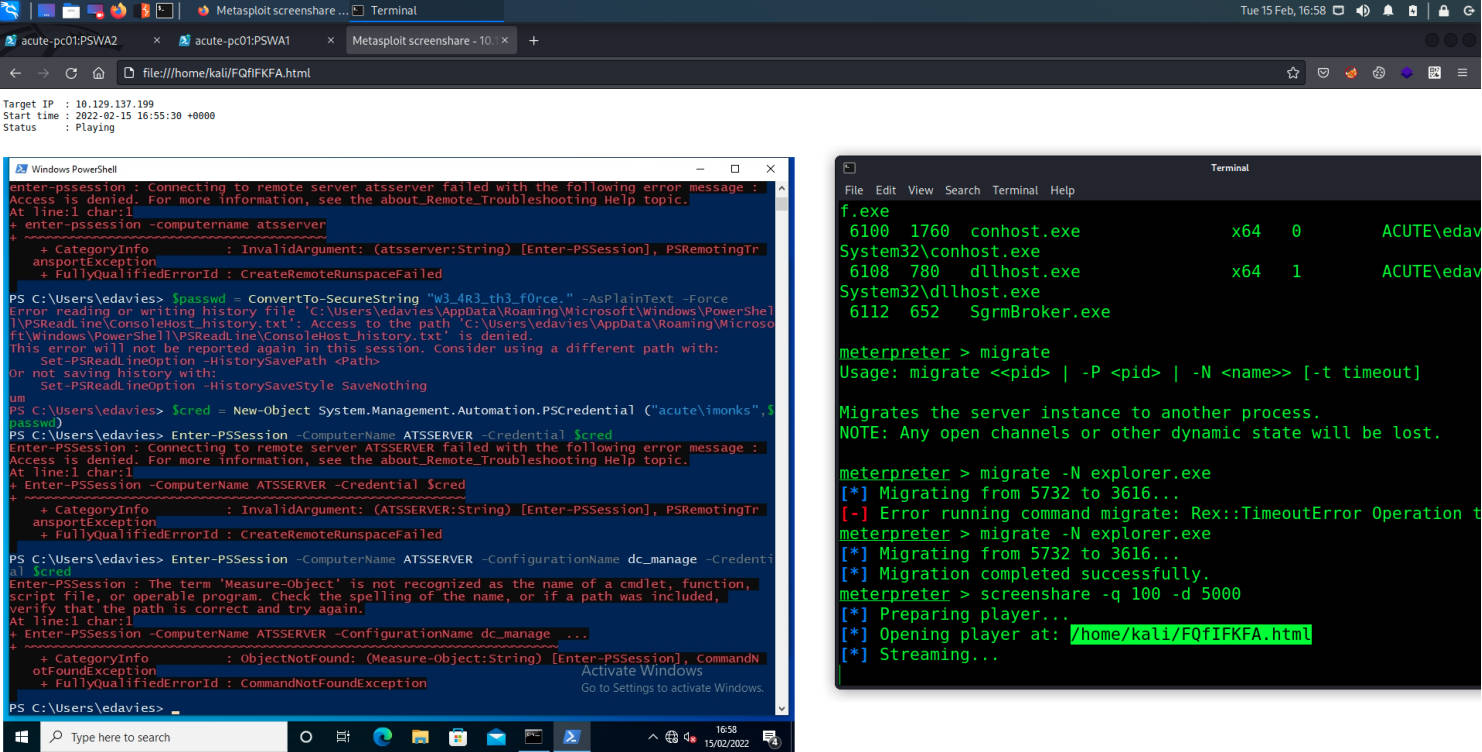Open File menu in Terminal window
The image size is (1482, 752).
click(x=853, y=190)
